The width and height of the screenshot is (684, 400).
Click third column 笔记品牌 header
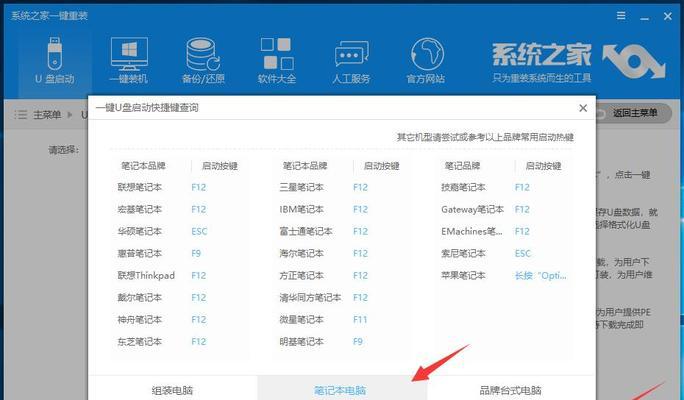click(462, 166)
